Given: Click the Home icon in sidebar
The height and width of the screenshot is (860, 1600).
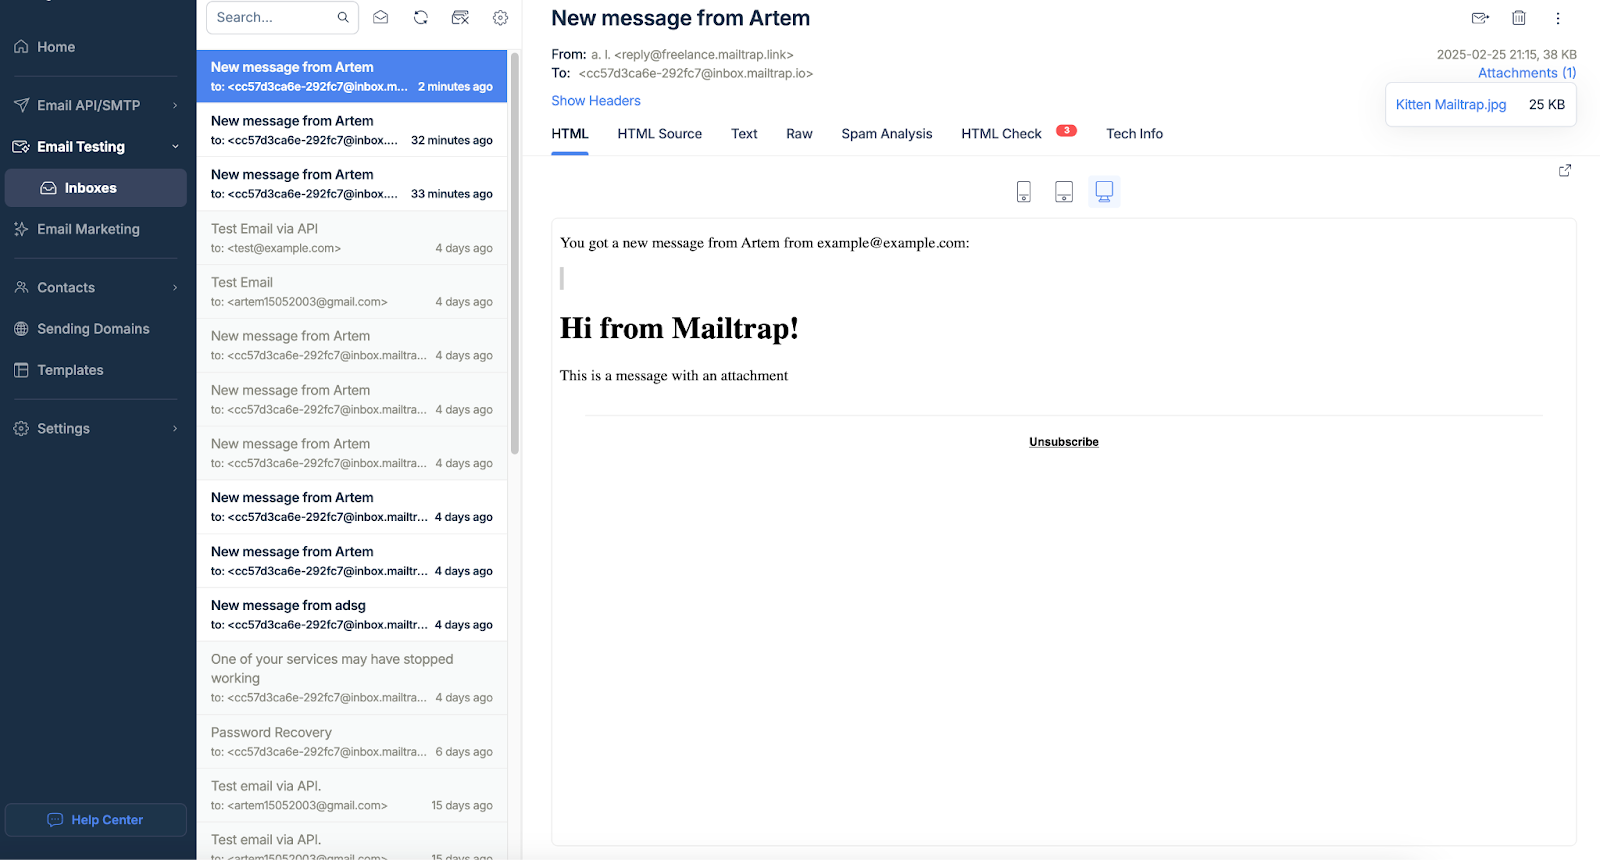Looking at the screenshot, I should [x=21, y=47].
